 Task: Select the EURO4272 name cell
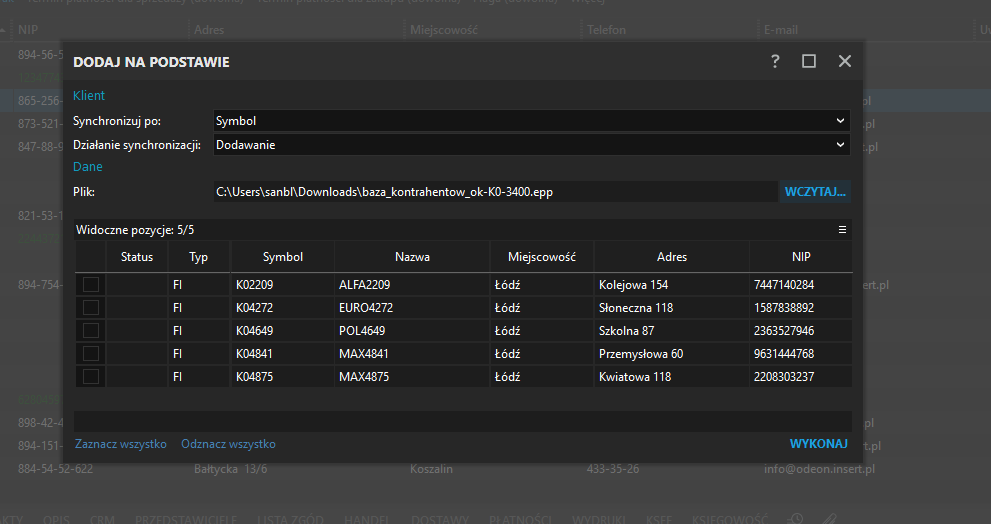point(412,308)
